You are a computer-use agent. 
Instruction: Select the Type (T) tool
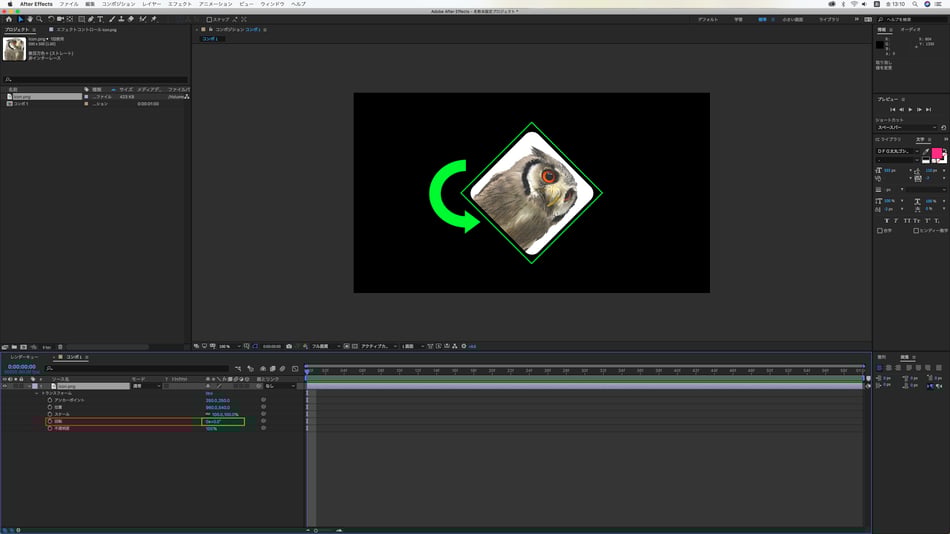(100, 19)
